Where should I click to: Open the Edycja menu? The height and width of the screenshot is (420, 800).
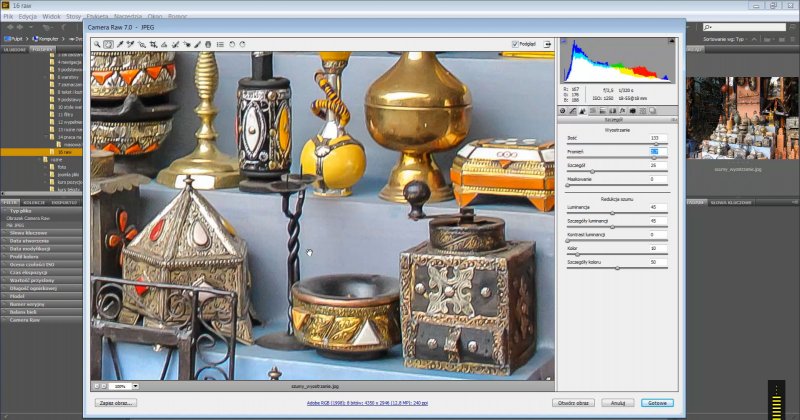[27, 17]
